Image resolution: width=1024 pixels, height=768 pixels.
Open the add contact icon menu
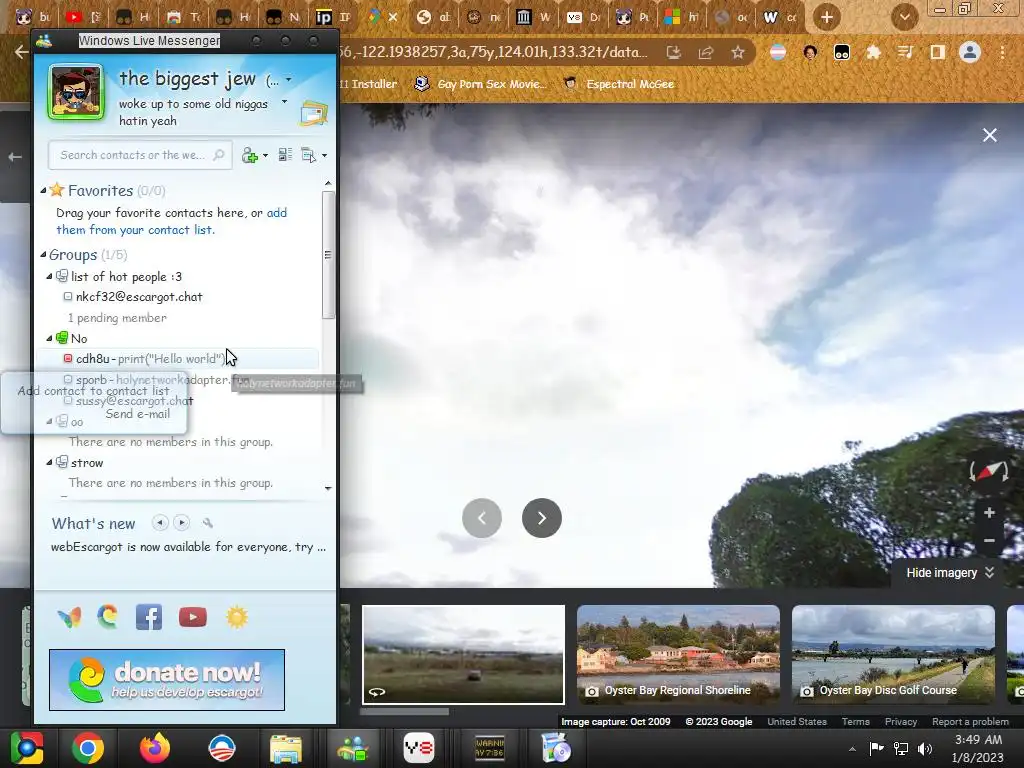[254, 155]
